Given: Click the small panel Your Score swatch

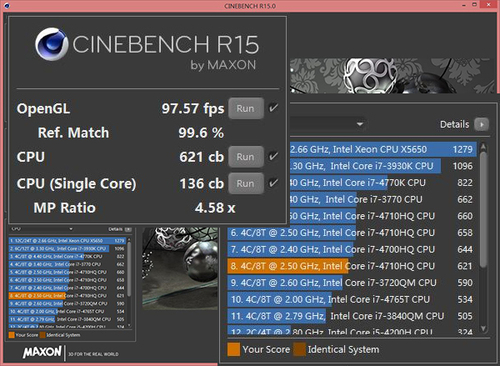Looking at the screenshot, I should point(12,335).
